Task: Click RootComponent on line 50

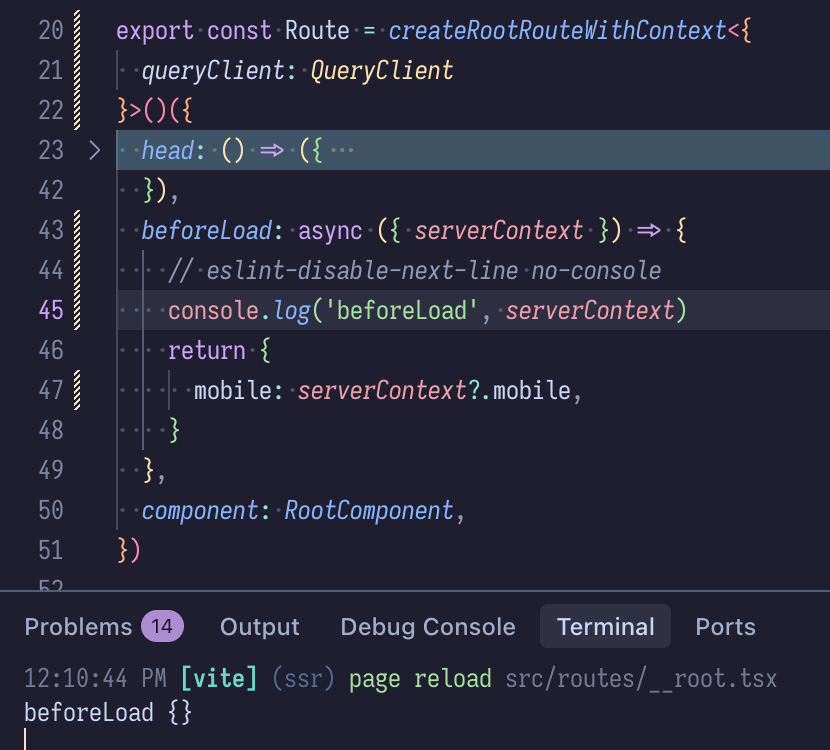Action: 369,510
